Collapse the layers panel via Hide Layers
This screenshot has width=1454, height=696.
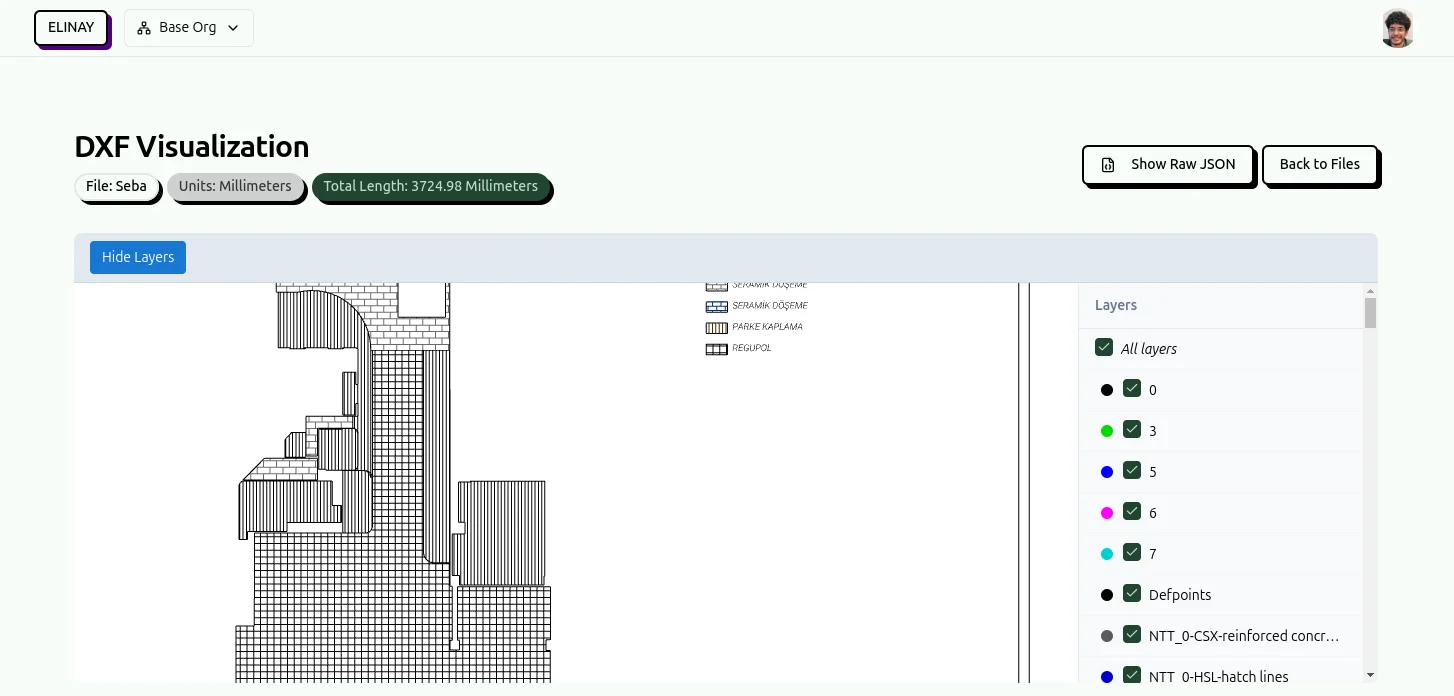pyautogui.click(x=137, y=257)
